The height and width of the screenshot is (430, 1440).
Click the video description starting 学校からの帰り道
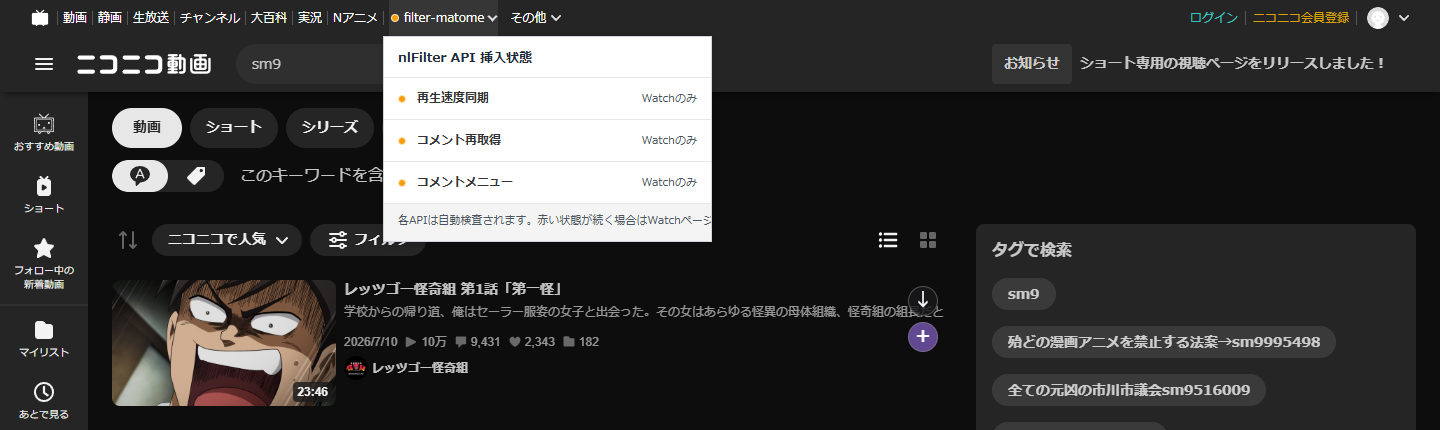(644, 314)
